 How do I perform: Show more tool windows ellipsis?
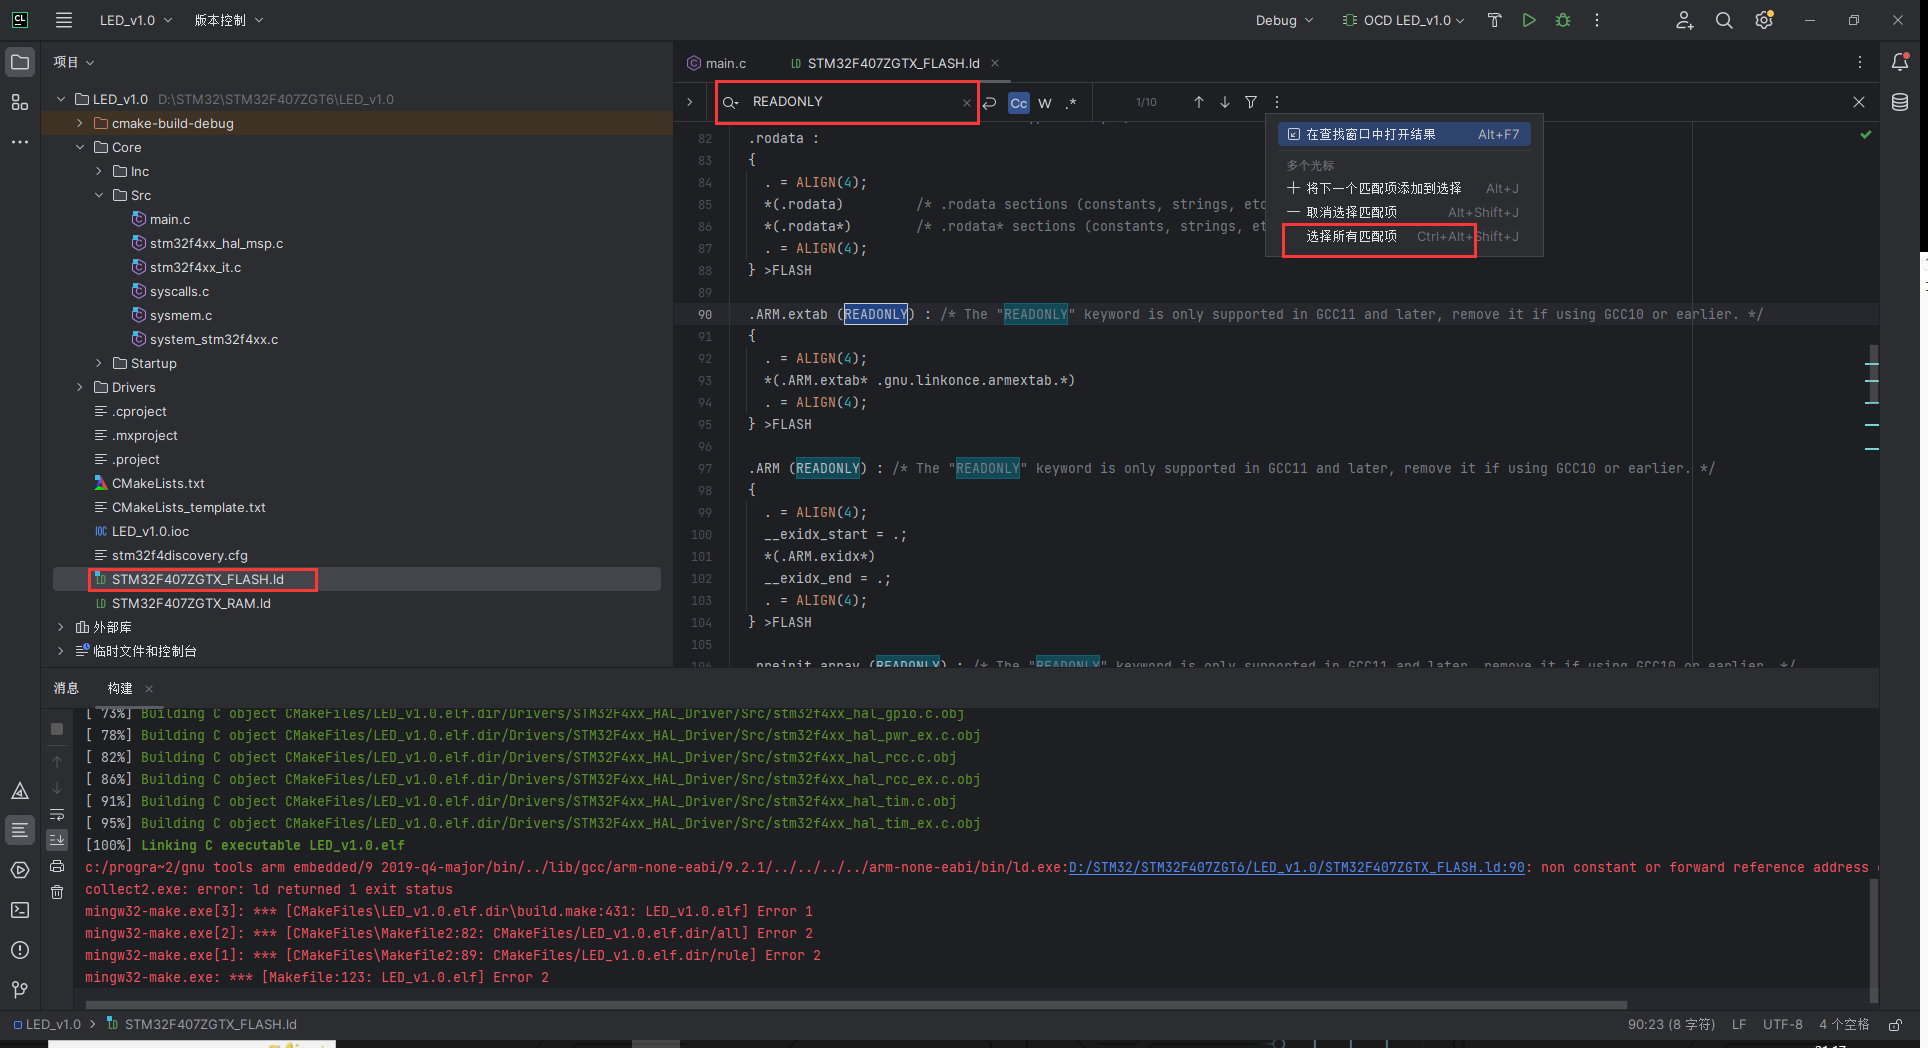coord(20,142)
